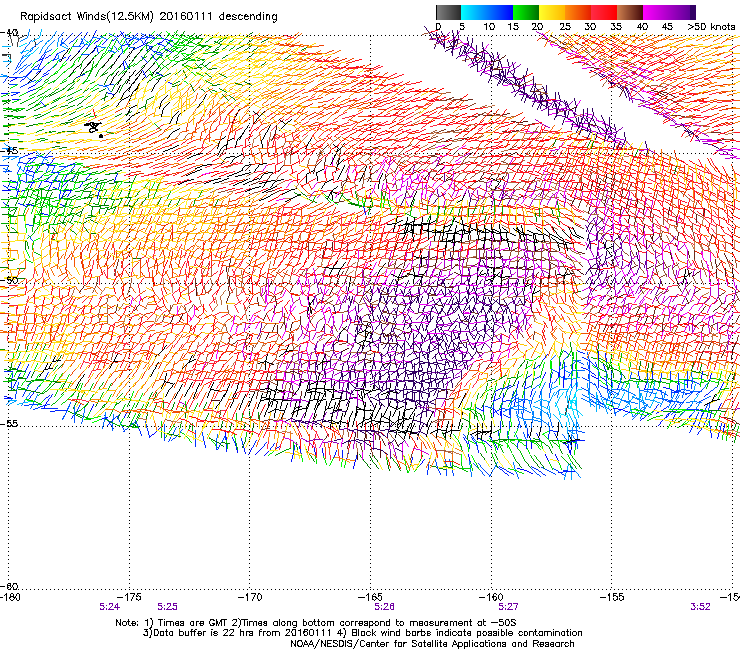Pick the red 30-35 knots legend color

point(604,12)
